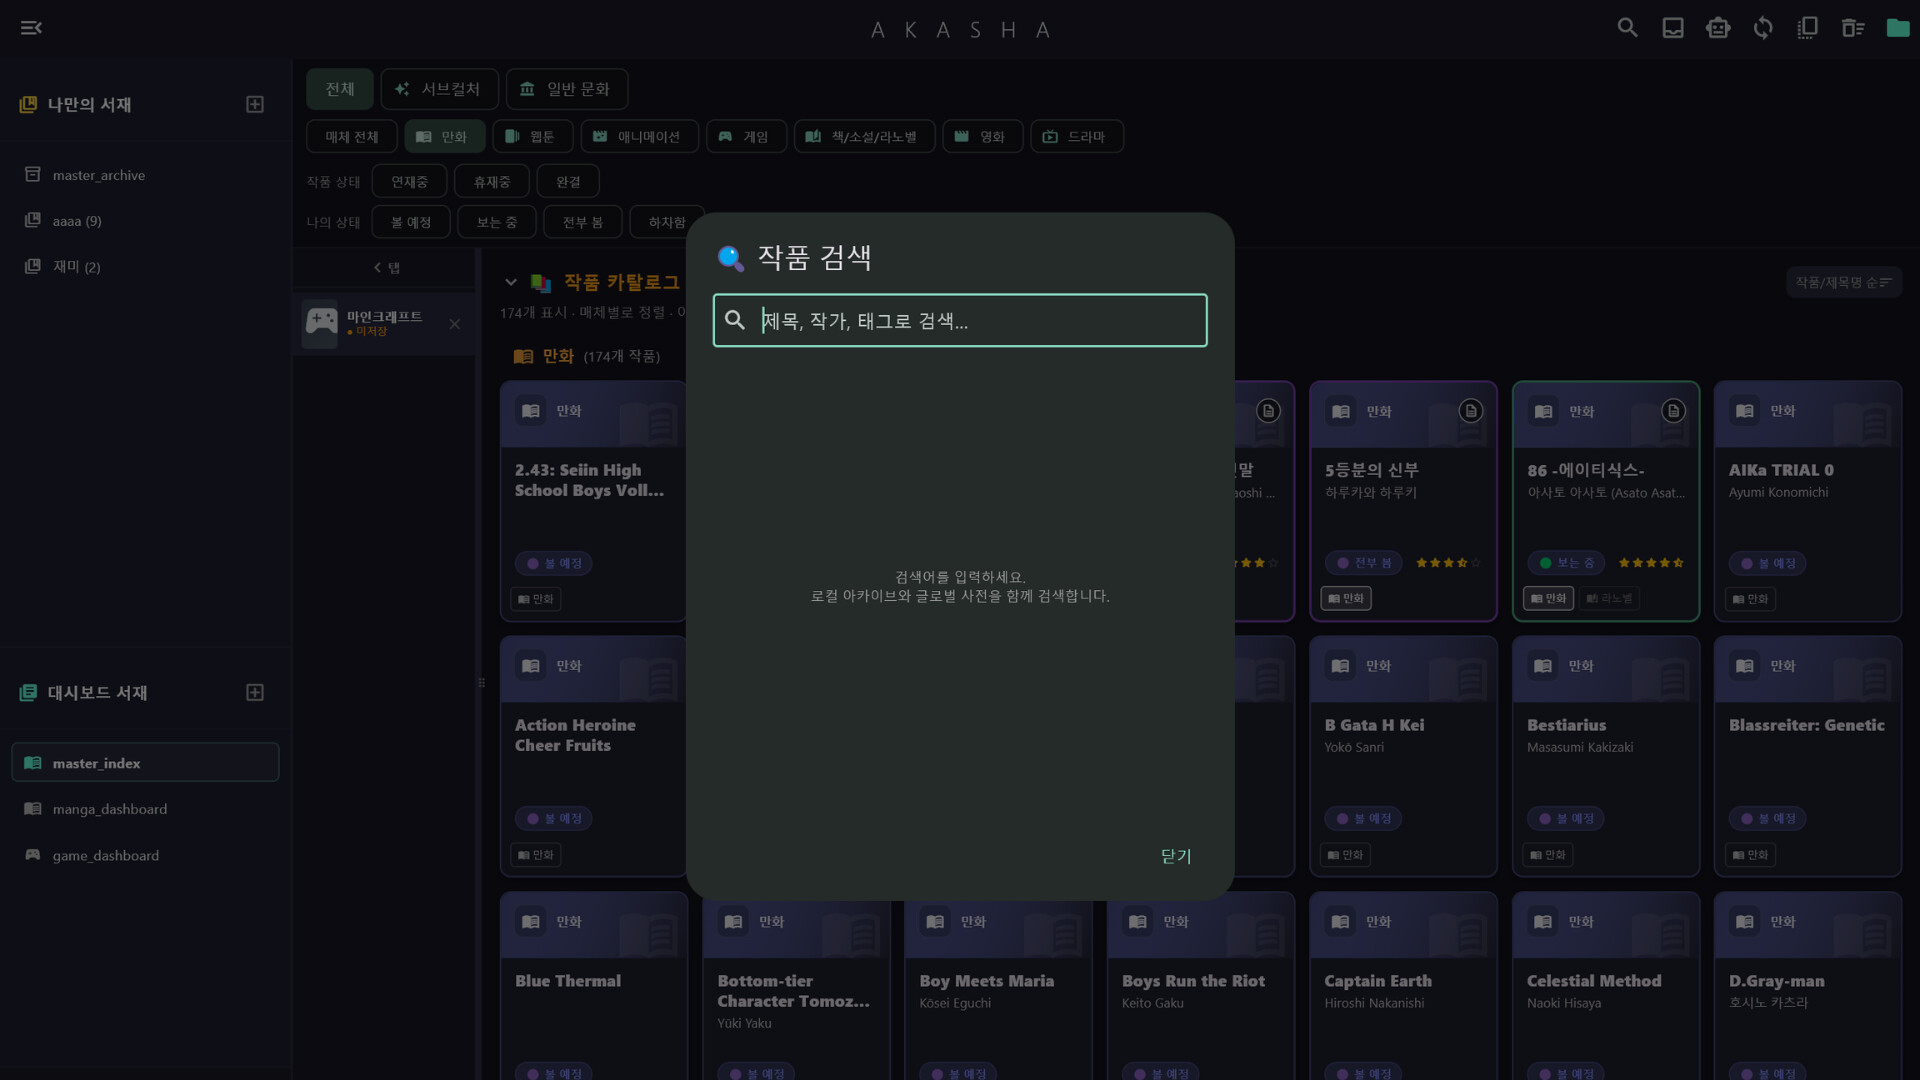The image size is (1920, 1080).
Task: Toggle the 볼 예정 my-status filter
Action: 411,222
